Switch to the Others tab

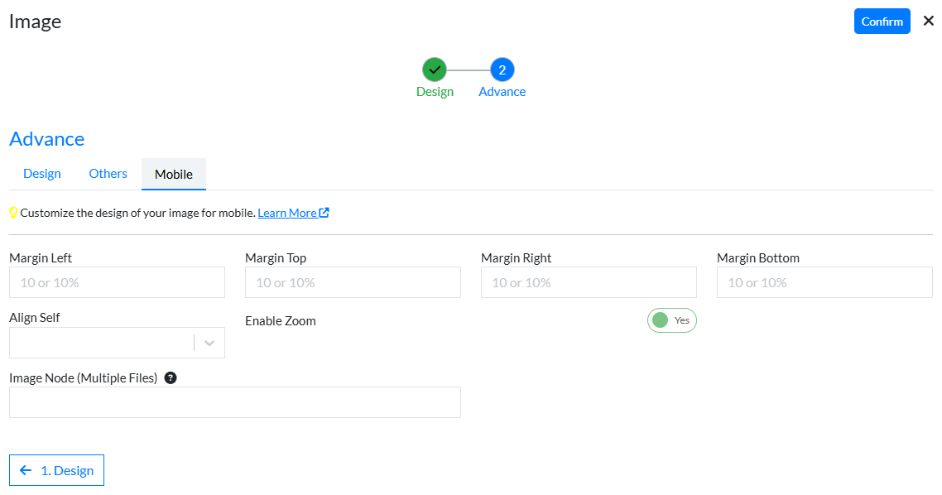[108, 174]
